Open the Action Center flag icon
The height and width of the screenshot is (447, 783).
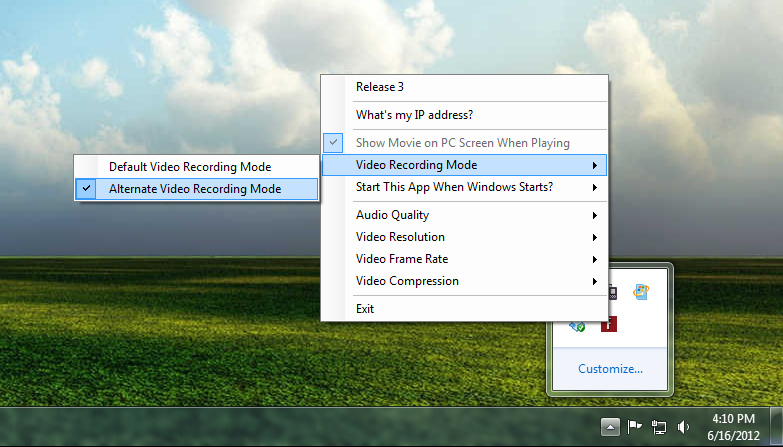[634, 427]
